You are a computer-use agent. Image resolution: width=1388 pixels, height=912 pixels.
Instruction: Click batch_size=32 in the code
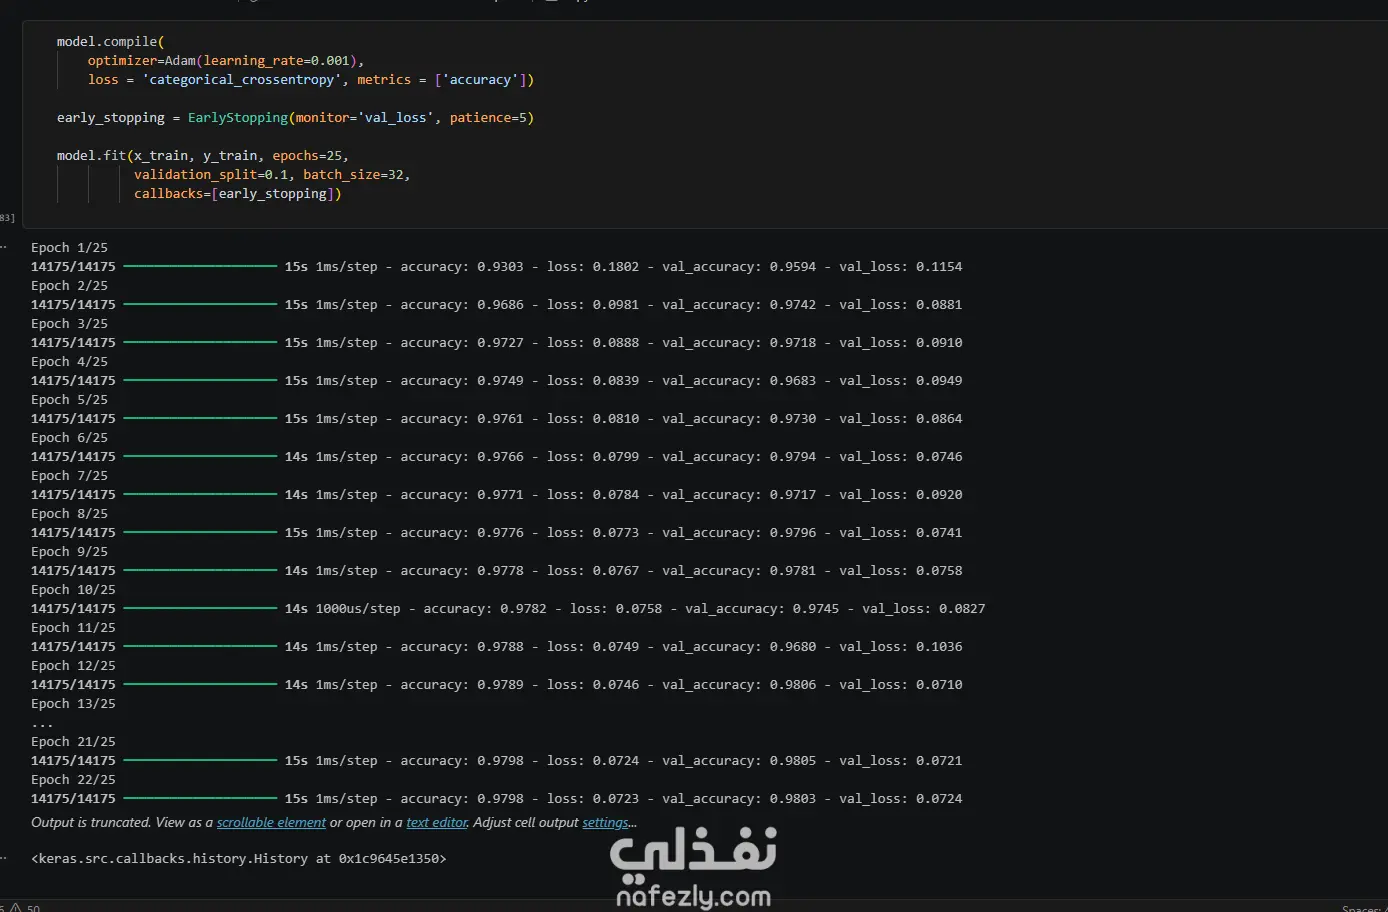(x=353, y=175)
